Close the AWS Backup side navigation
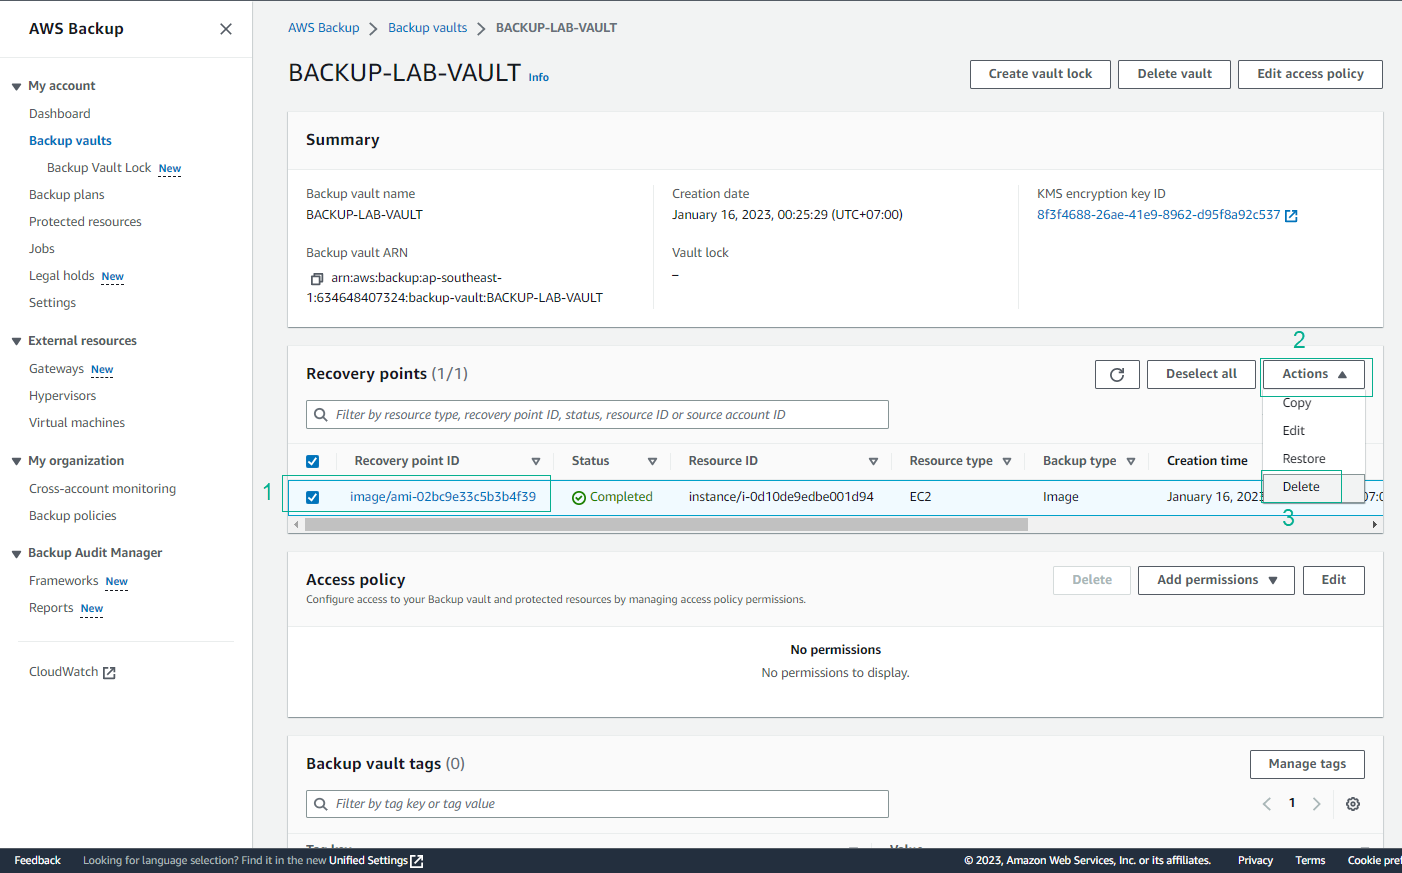1402x873 pixels. tap(226, 29)
